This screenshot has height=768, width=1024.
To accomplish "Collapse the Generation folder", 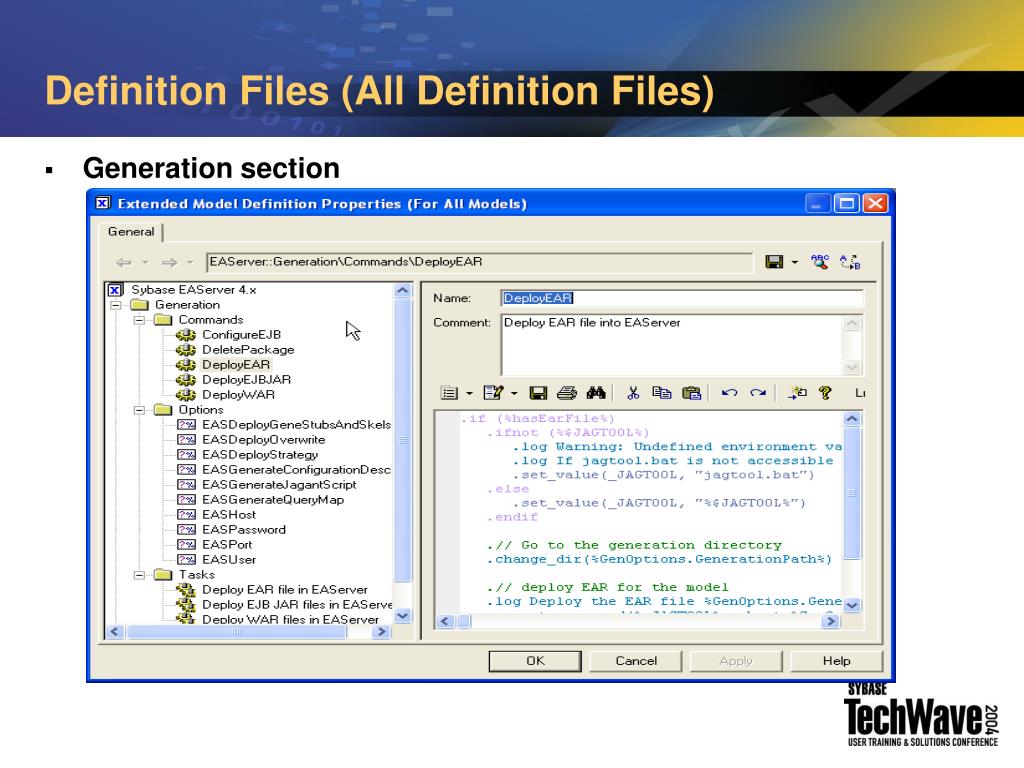I will (x=116, y=305).
